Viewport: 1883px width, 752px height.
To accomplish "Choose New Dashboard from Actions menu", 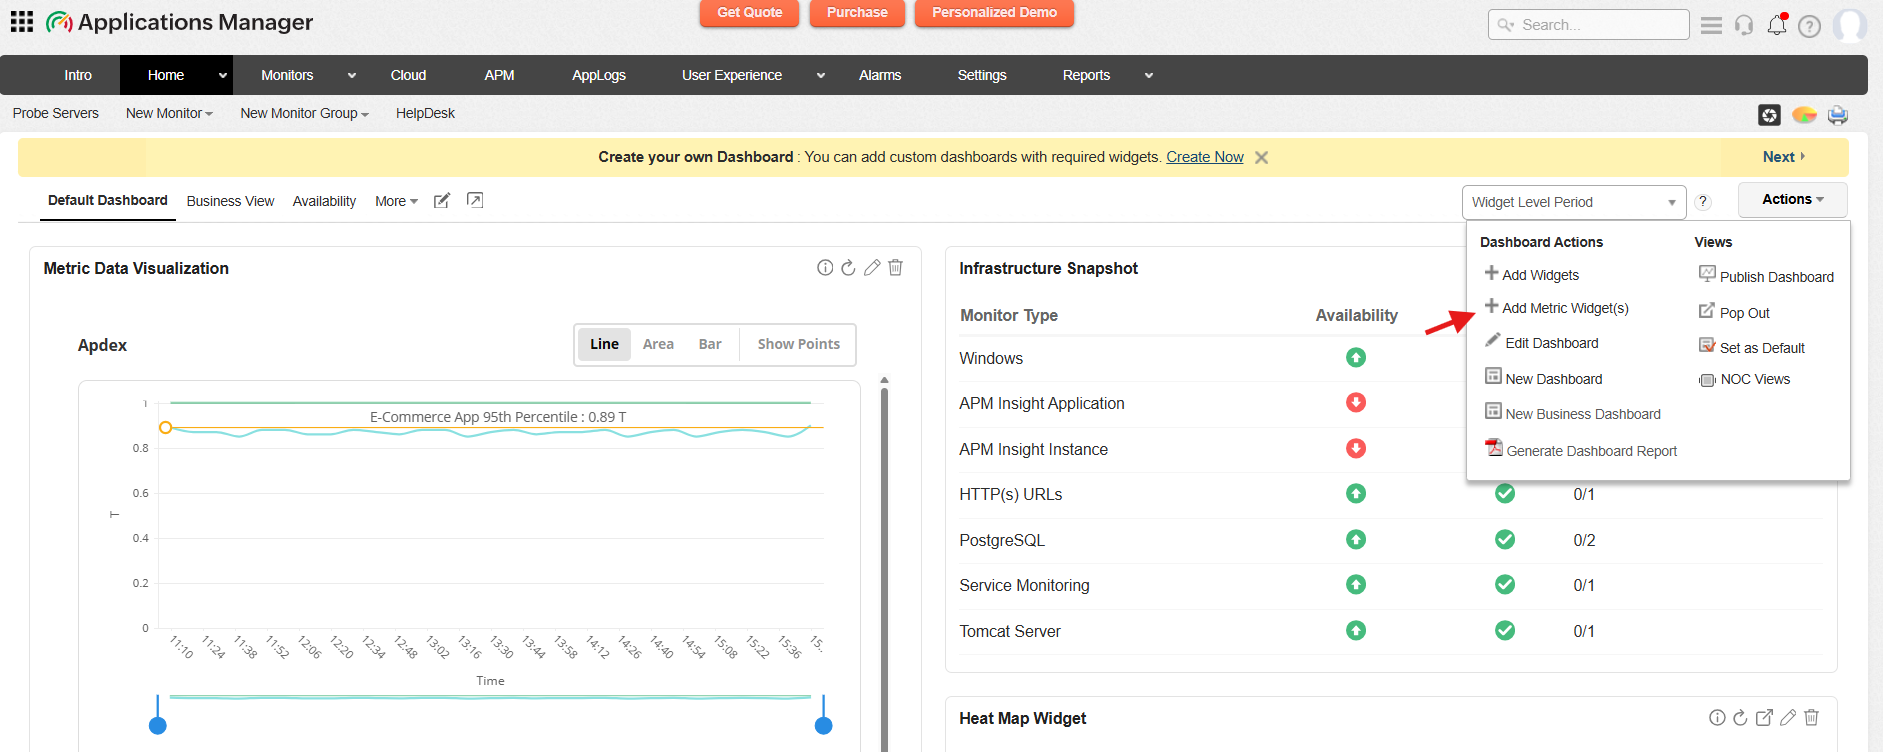I will [1544, 378].
